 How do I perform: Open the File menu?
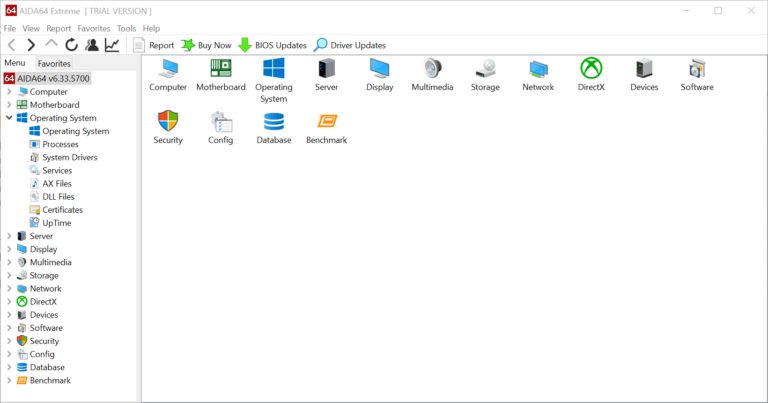tap(10, 28)
